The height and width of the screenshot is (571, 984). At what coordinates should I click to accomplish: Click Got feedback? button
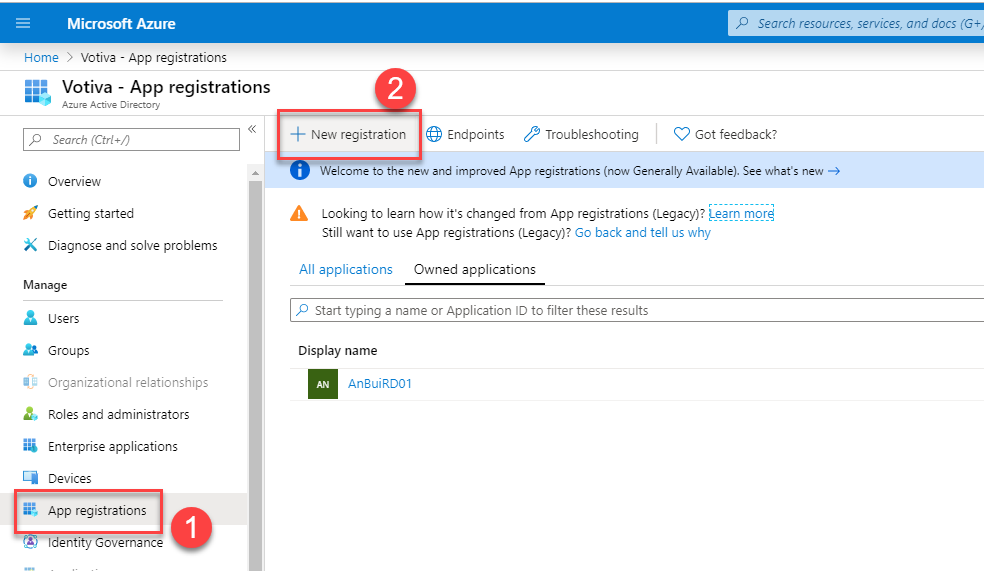pos(725,134)
